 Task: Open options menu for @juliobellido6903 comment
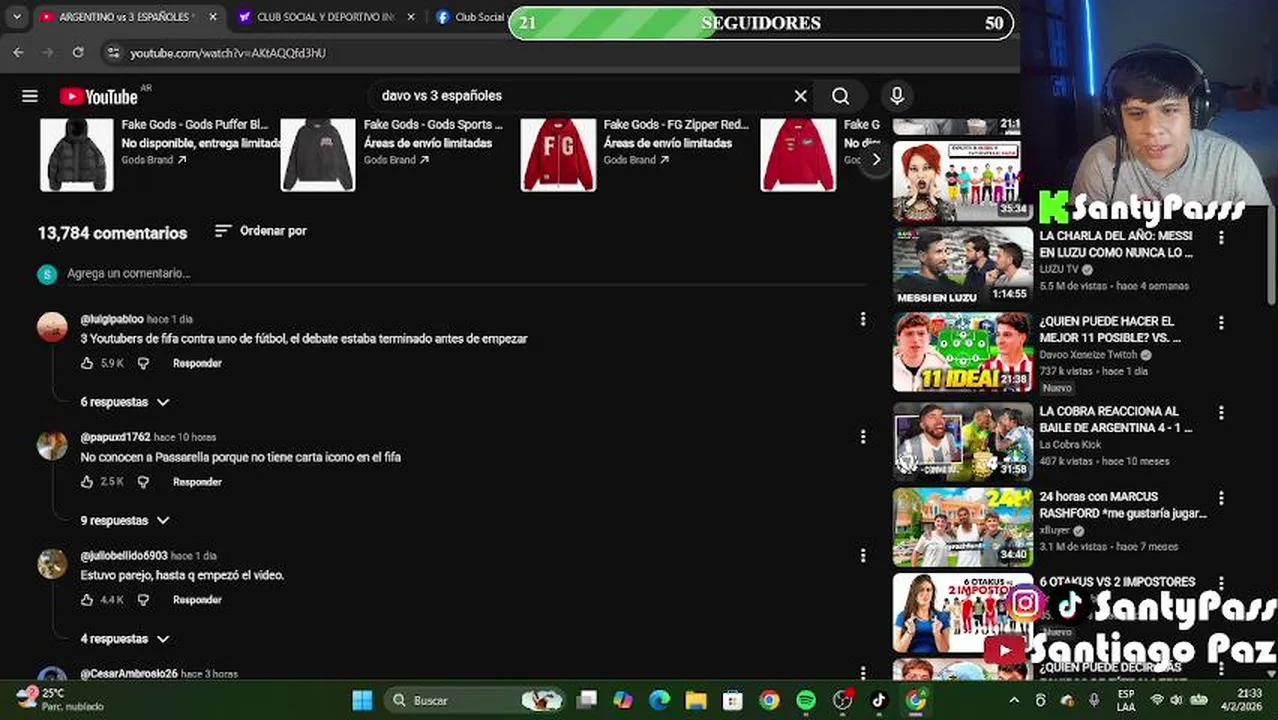(863, 555)
